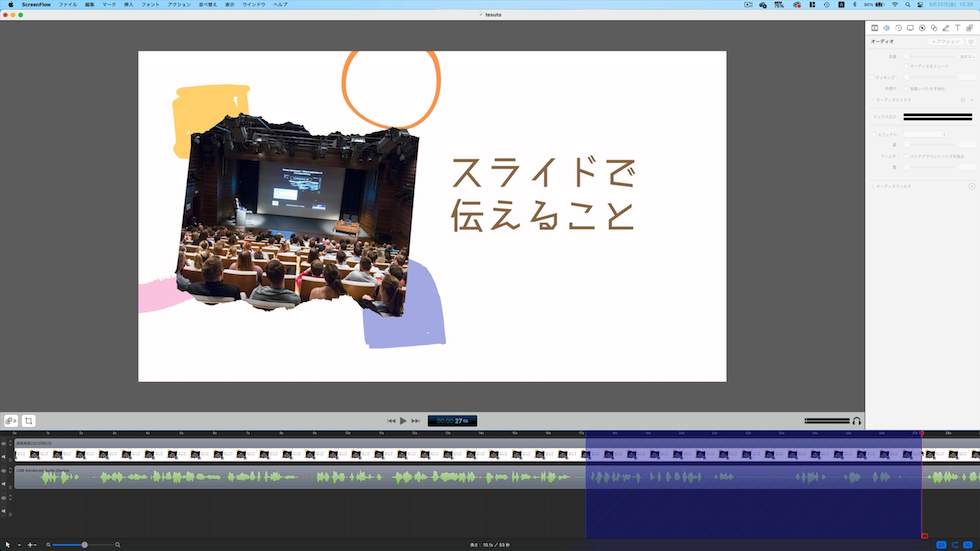This screenshot has height=551, width=980.
Task: Click the canvas options button left of crop
Action: coord(11,421)
